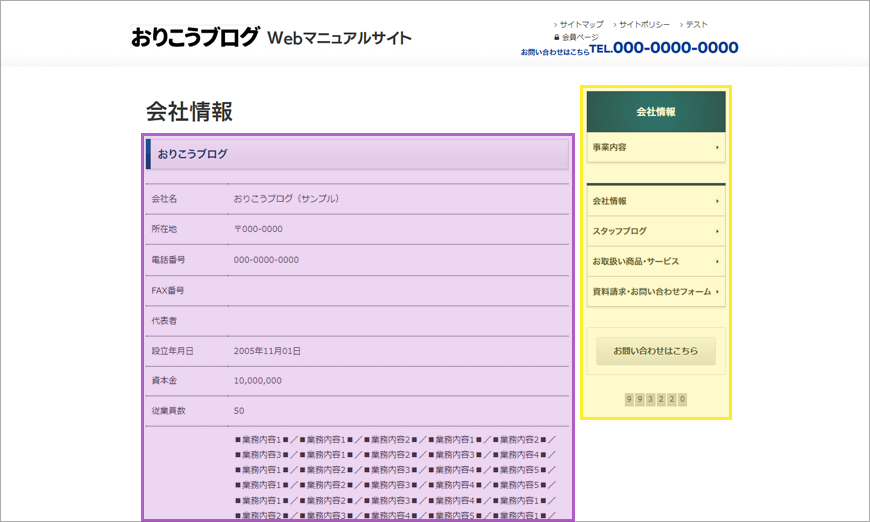Click the lock icon beside 会員ページ
This screenshot has height=522, width=870.
[x=556, y=37]
